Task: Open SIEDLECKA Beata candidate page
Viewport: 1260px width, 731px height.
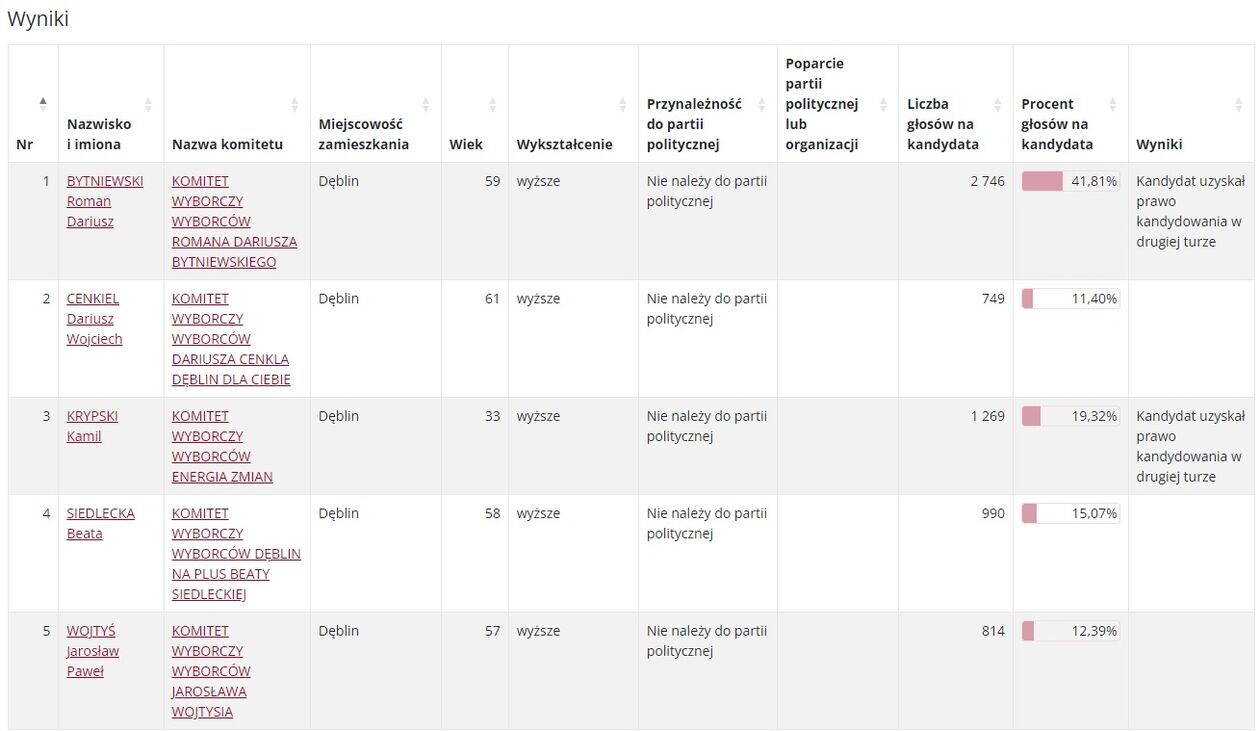Action: (x=100, y=523)
